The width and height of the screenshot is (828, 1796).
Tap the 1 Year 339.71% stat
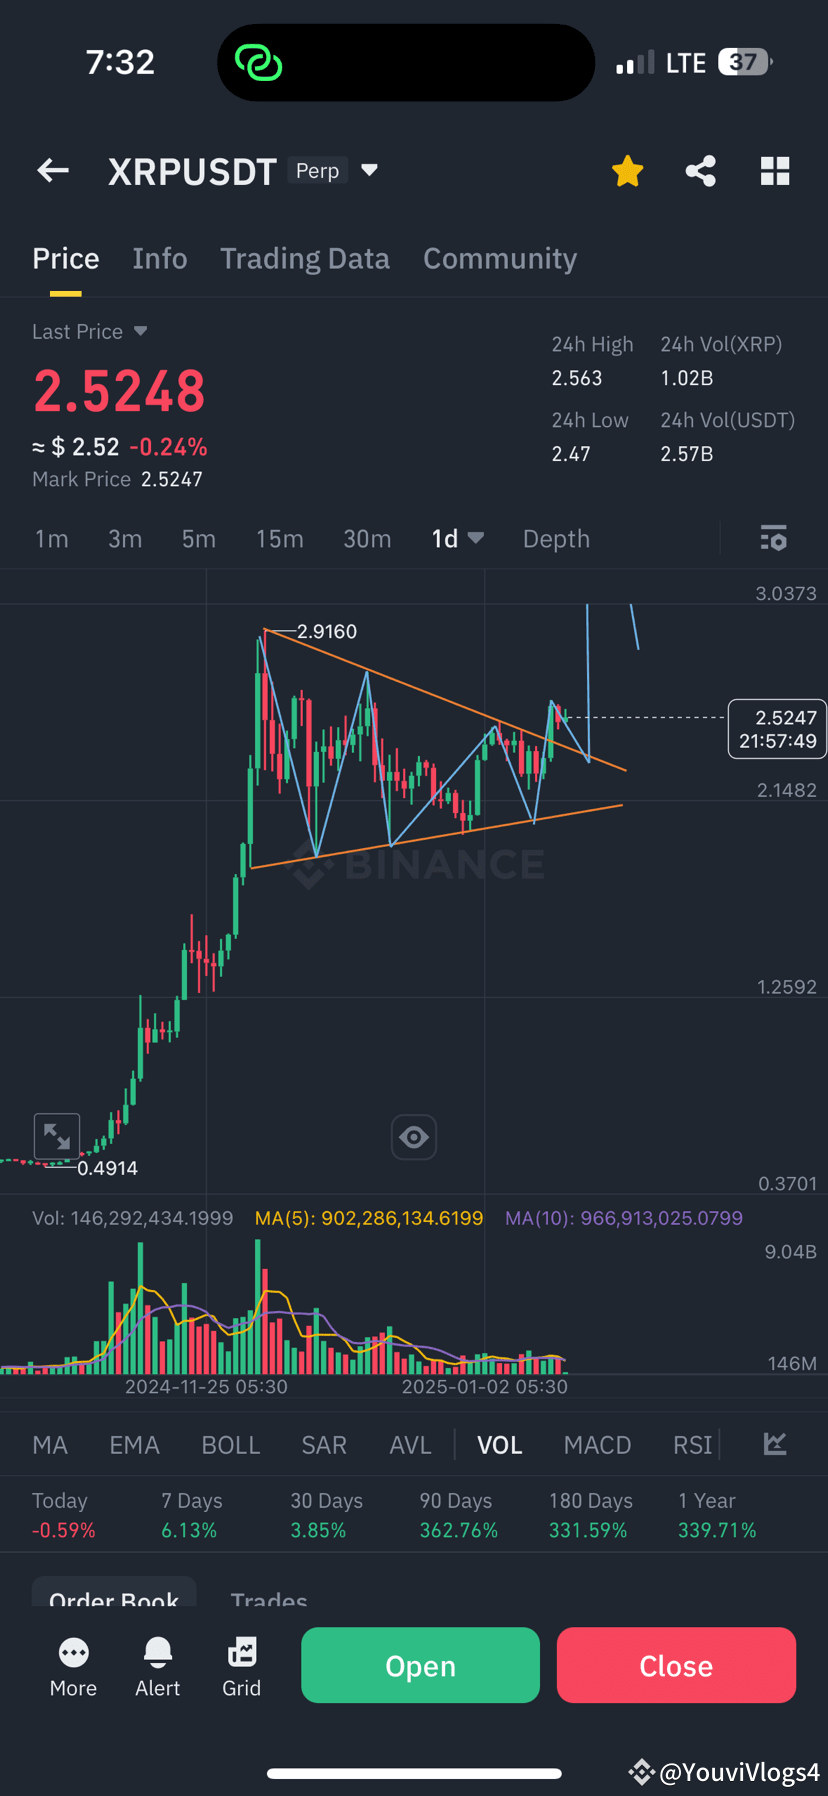pyautogui.click(x=717, y=1515)
